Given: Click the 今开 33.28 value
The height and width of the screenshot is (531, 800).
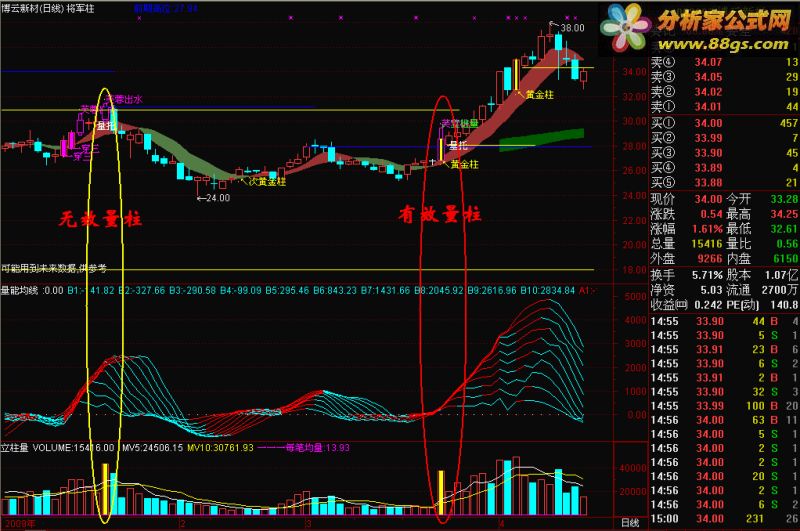Looking at the screenshot, I should point(784,199).
